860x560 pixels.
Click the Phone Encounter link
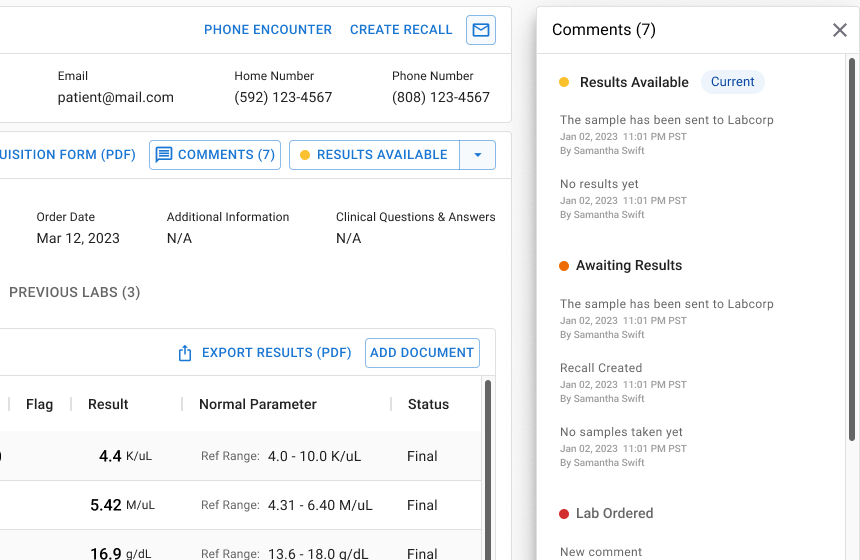268,30
